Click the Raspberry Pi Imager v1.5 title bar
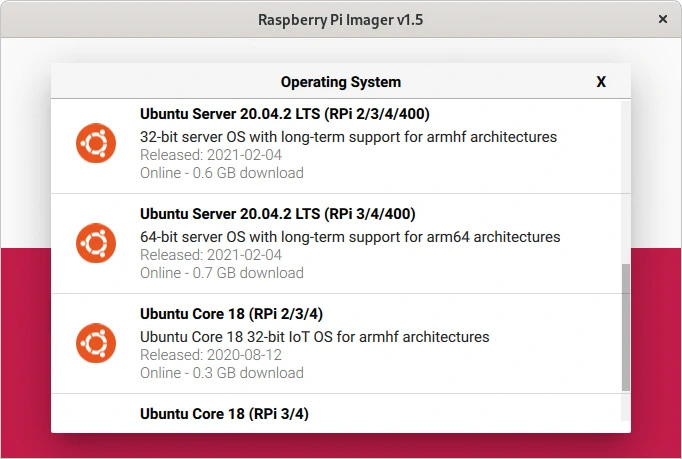Viewport: 682px width, 459px height. [340, 19]
